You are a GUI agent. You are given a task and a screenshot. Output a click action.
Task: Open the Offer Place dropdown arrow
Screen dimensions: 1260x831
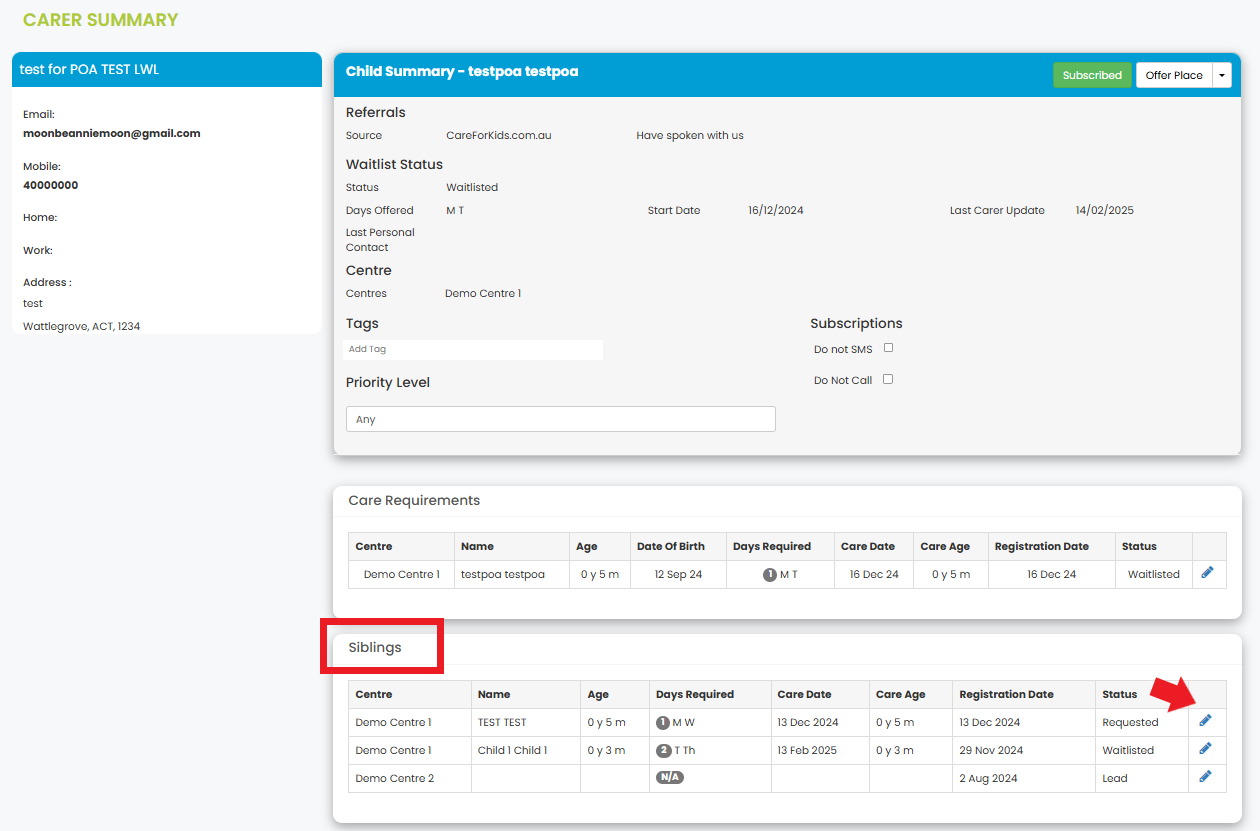[1222, 75]
